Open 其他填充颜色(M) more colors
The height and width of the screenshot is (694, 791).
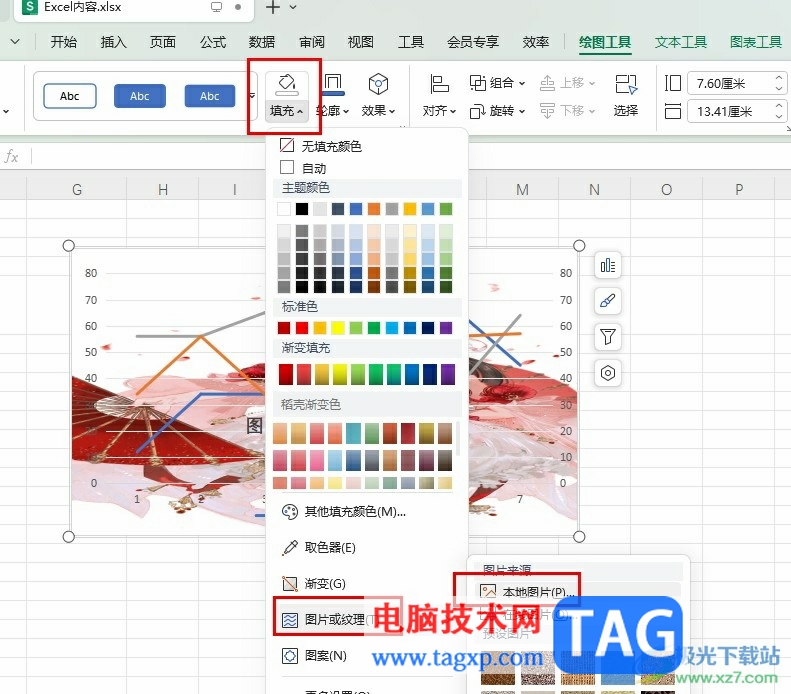tap(344, 512)
